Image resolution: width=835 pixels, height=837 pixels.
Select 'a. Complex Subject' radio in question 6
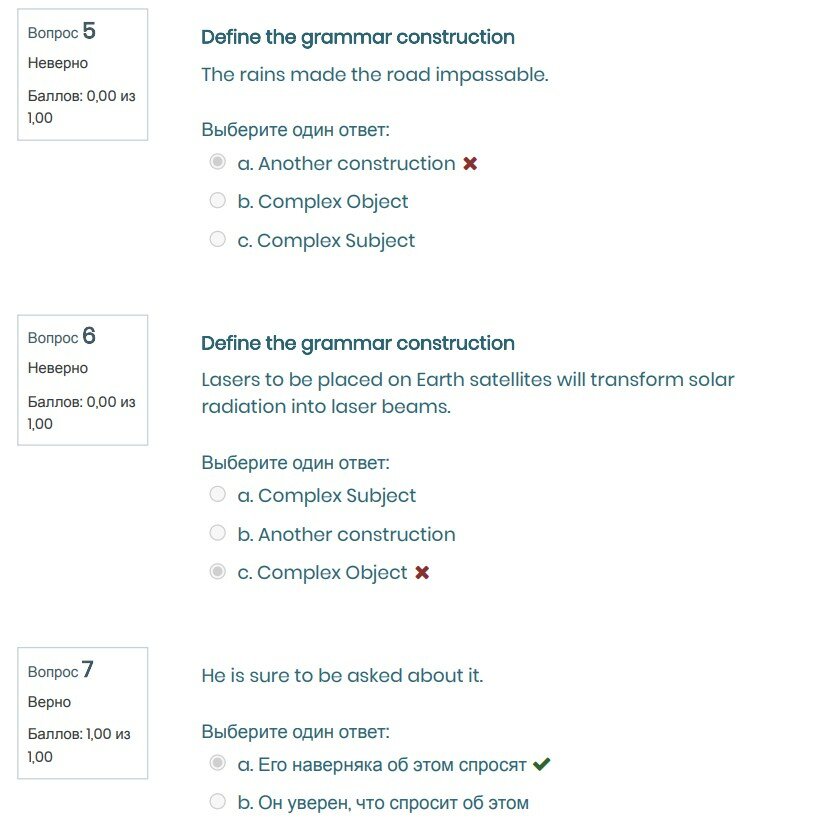coord(217,494)
